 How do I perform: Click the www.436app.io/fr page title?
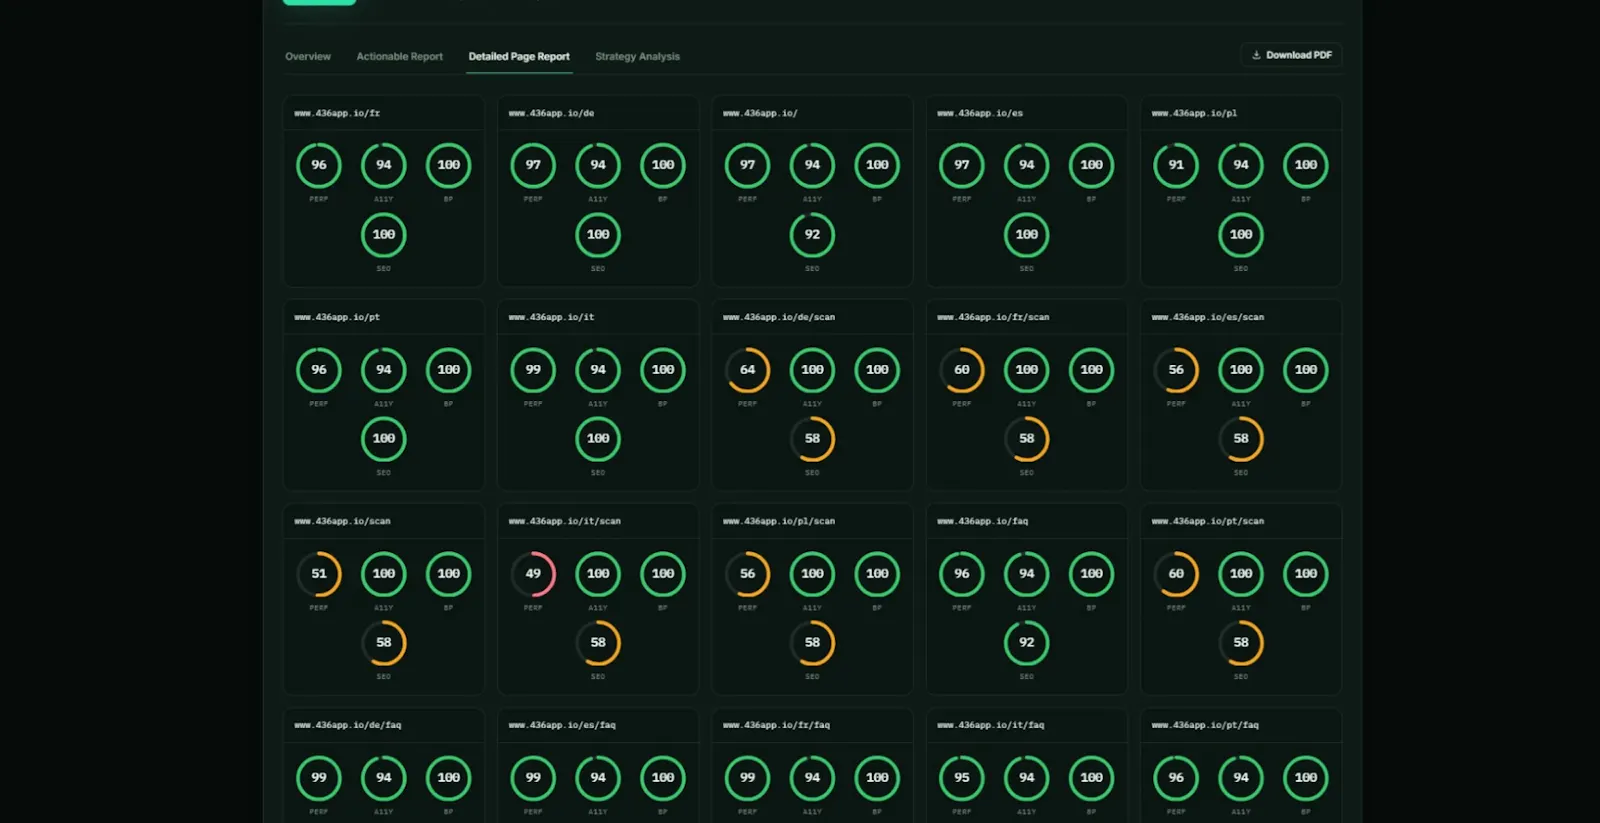(337, 113)
